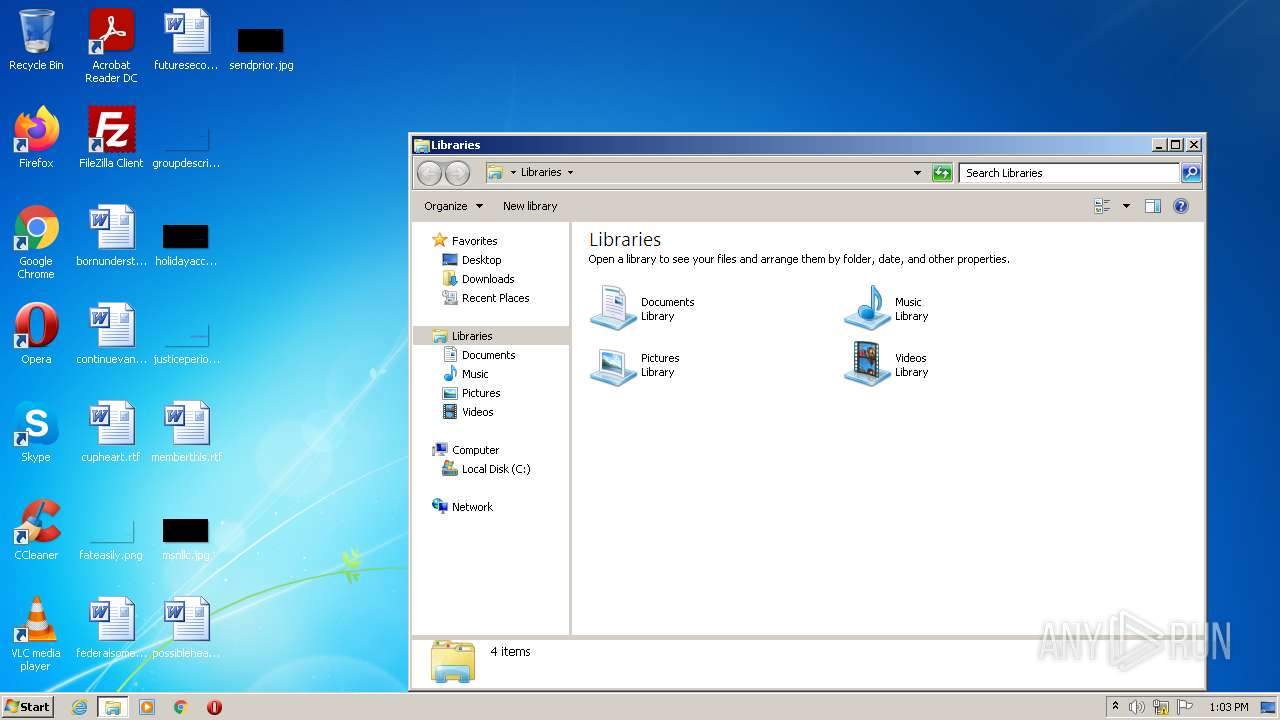Click the Forward navigation arrow
The width and height of the screenshot is (1280, 720).
pyautogui.click(x=457, y=173)
